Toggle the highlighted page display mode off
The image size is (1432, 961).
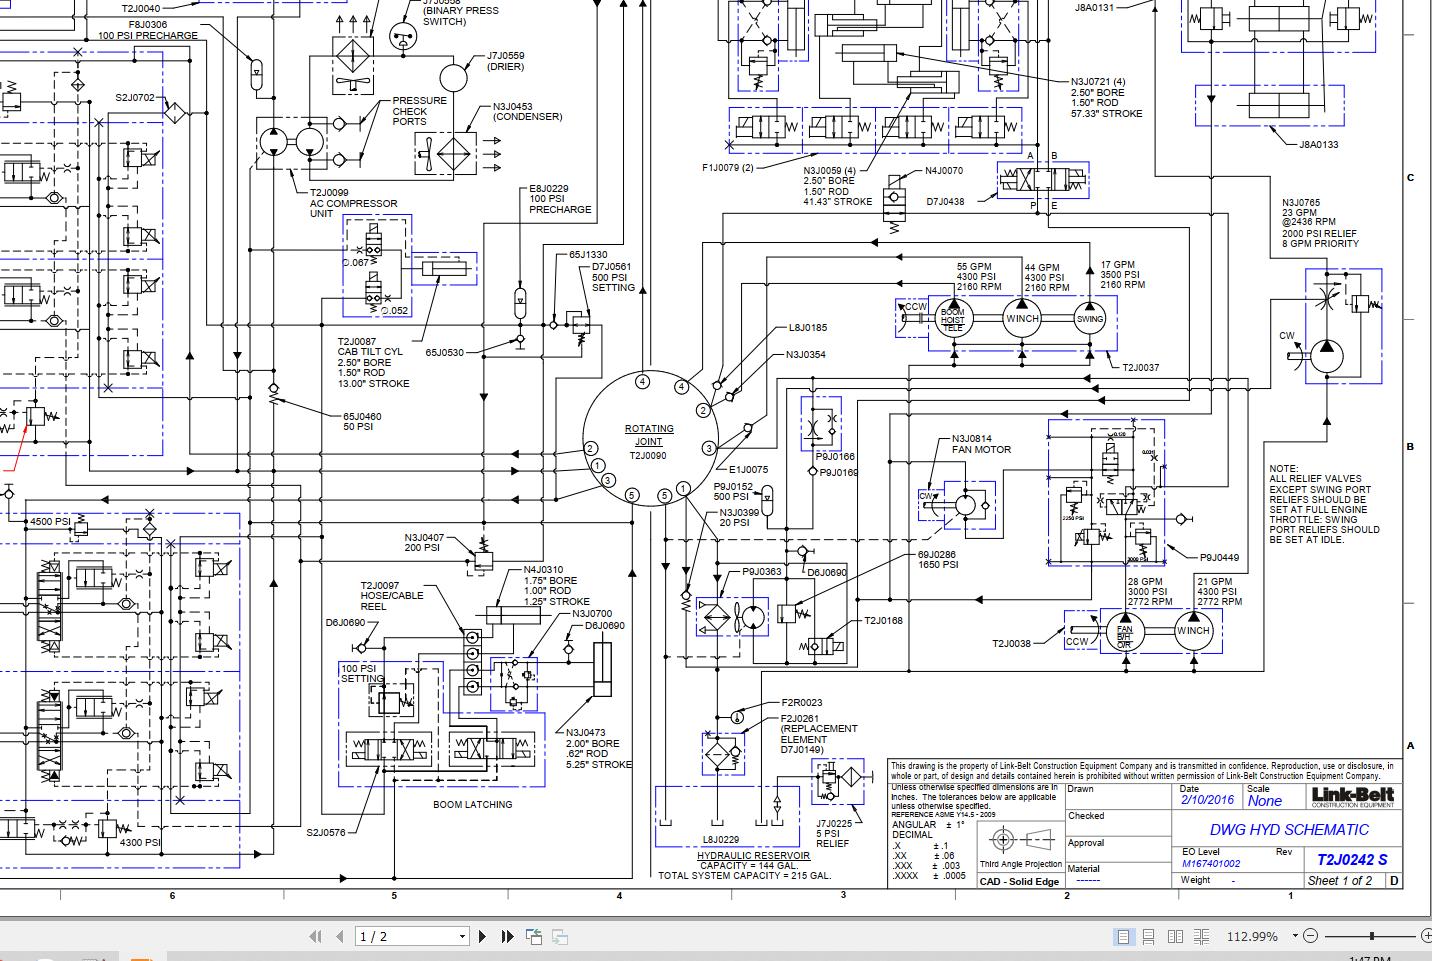click(1123, 937)
